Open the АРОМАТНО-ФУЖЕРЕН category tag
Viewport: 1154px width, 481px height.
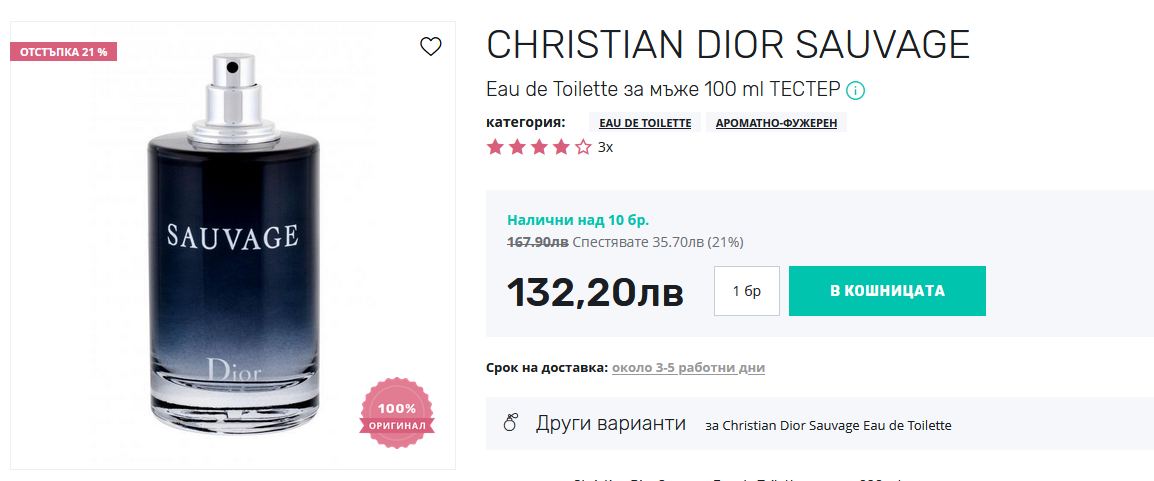(x=776, y=123)
